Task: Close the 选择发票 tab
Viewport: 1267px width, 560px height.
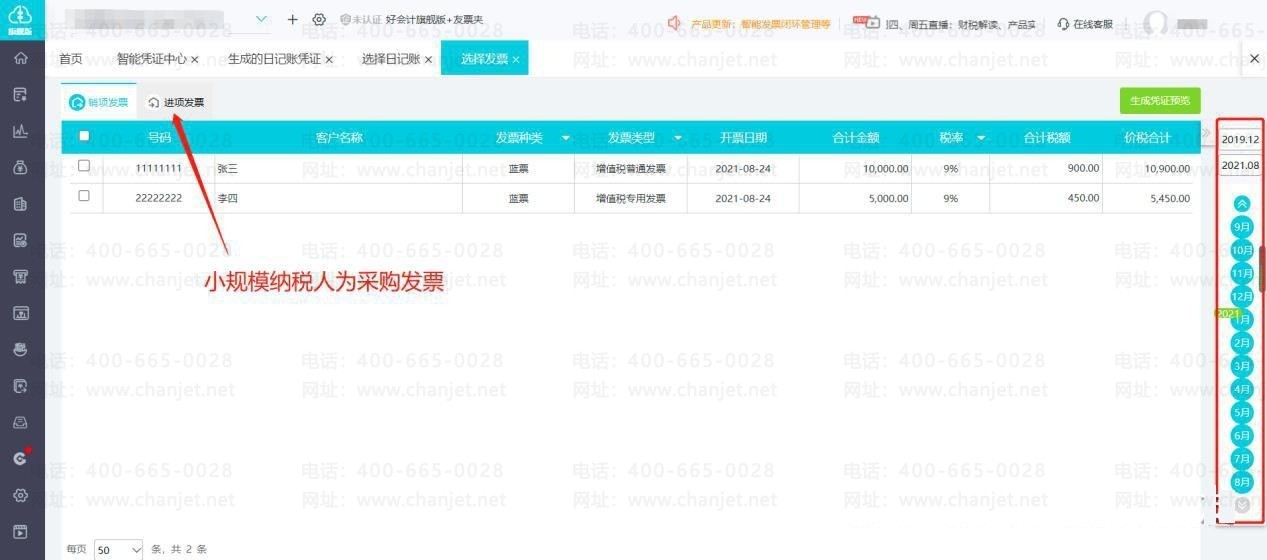Action: click(516, 60)
